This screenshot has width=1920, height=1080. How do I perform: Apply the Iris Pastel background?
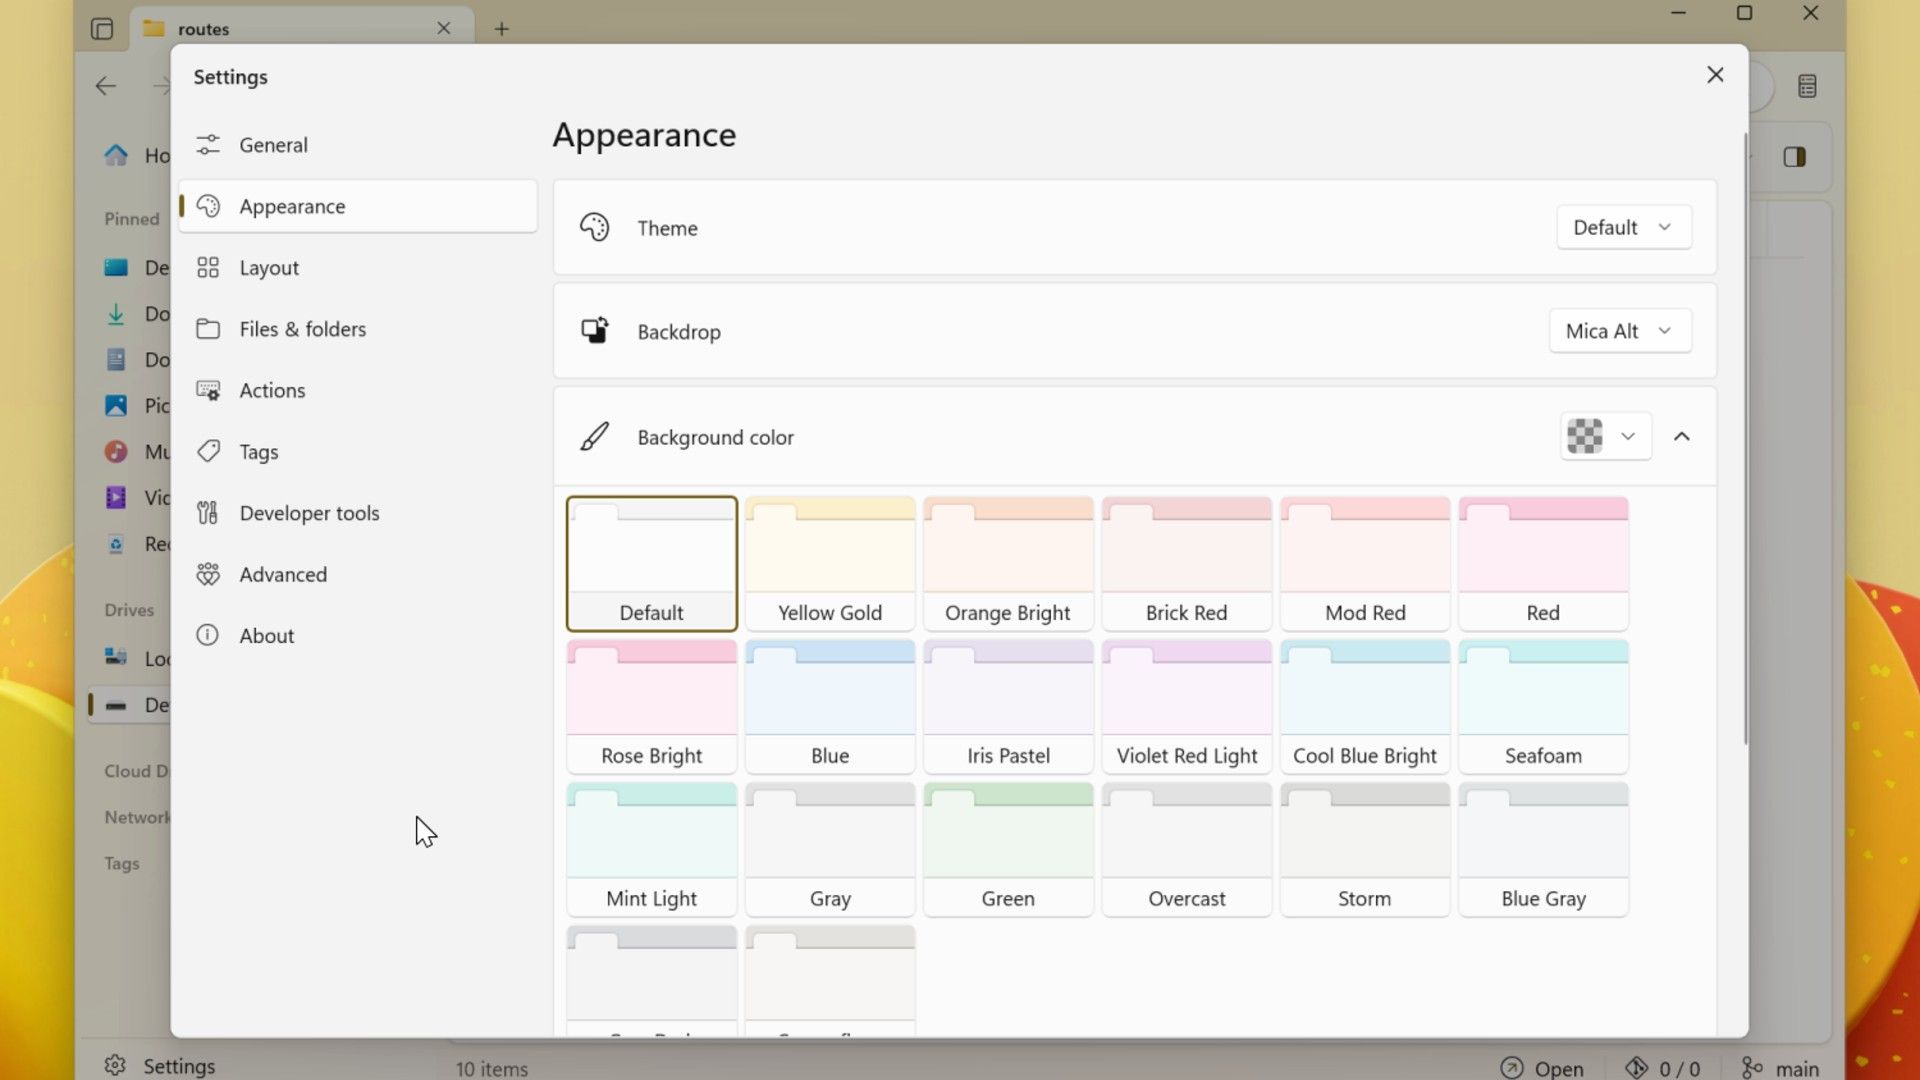(x=1008, y=707)
